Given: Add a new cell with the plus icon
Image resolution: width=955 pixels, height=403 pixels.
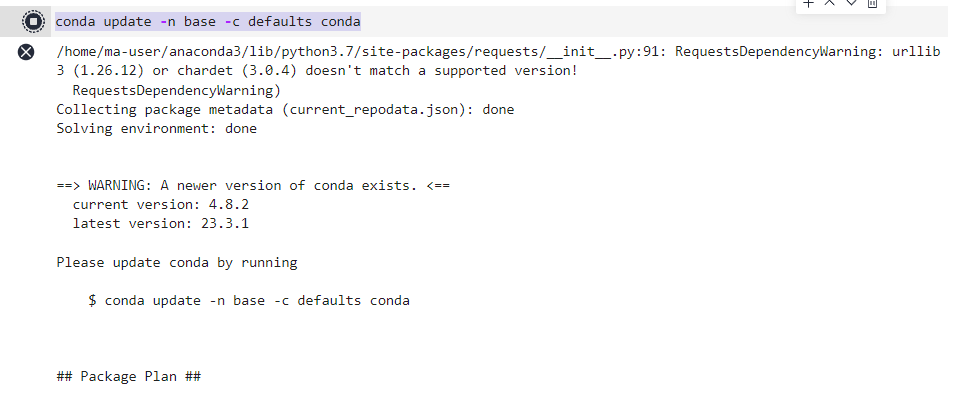Looking at the screenshot, I should [x=809, y=4].
